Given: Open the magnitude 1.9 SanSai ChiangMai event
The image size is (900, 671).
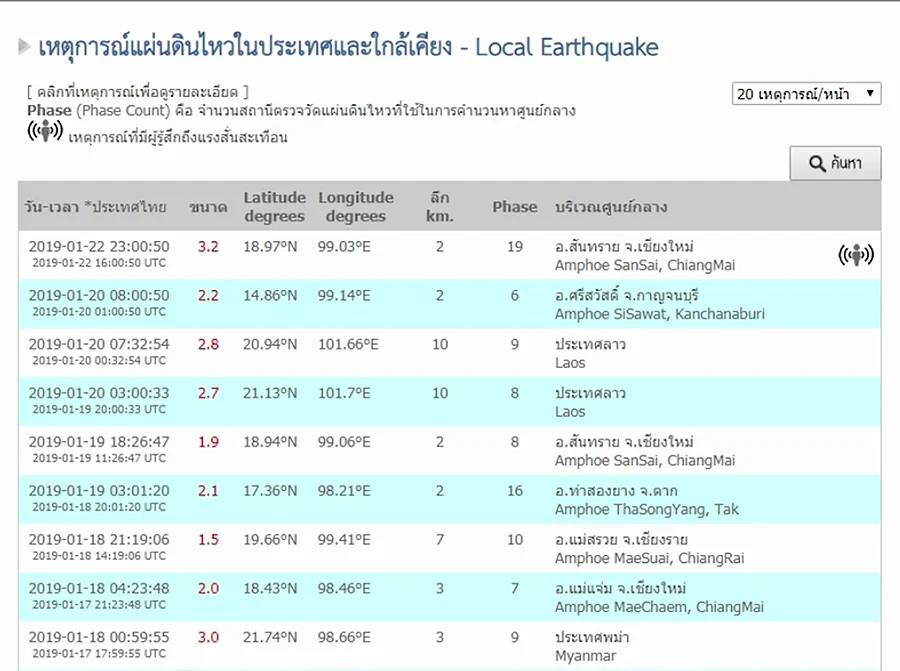Looking at the screenshot, I should click(x=449, y=451).
